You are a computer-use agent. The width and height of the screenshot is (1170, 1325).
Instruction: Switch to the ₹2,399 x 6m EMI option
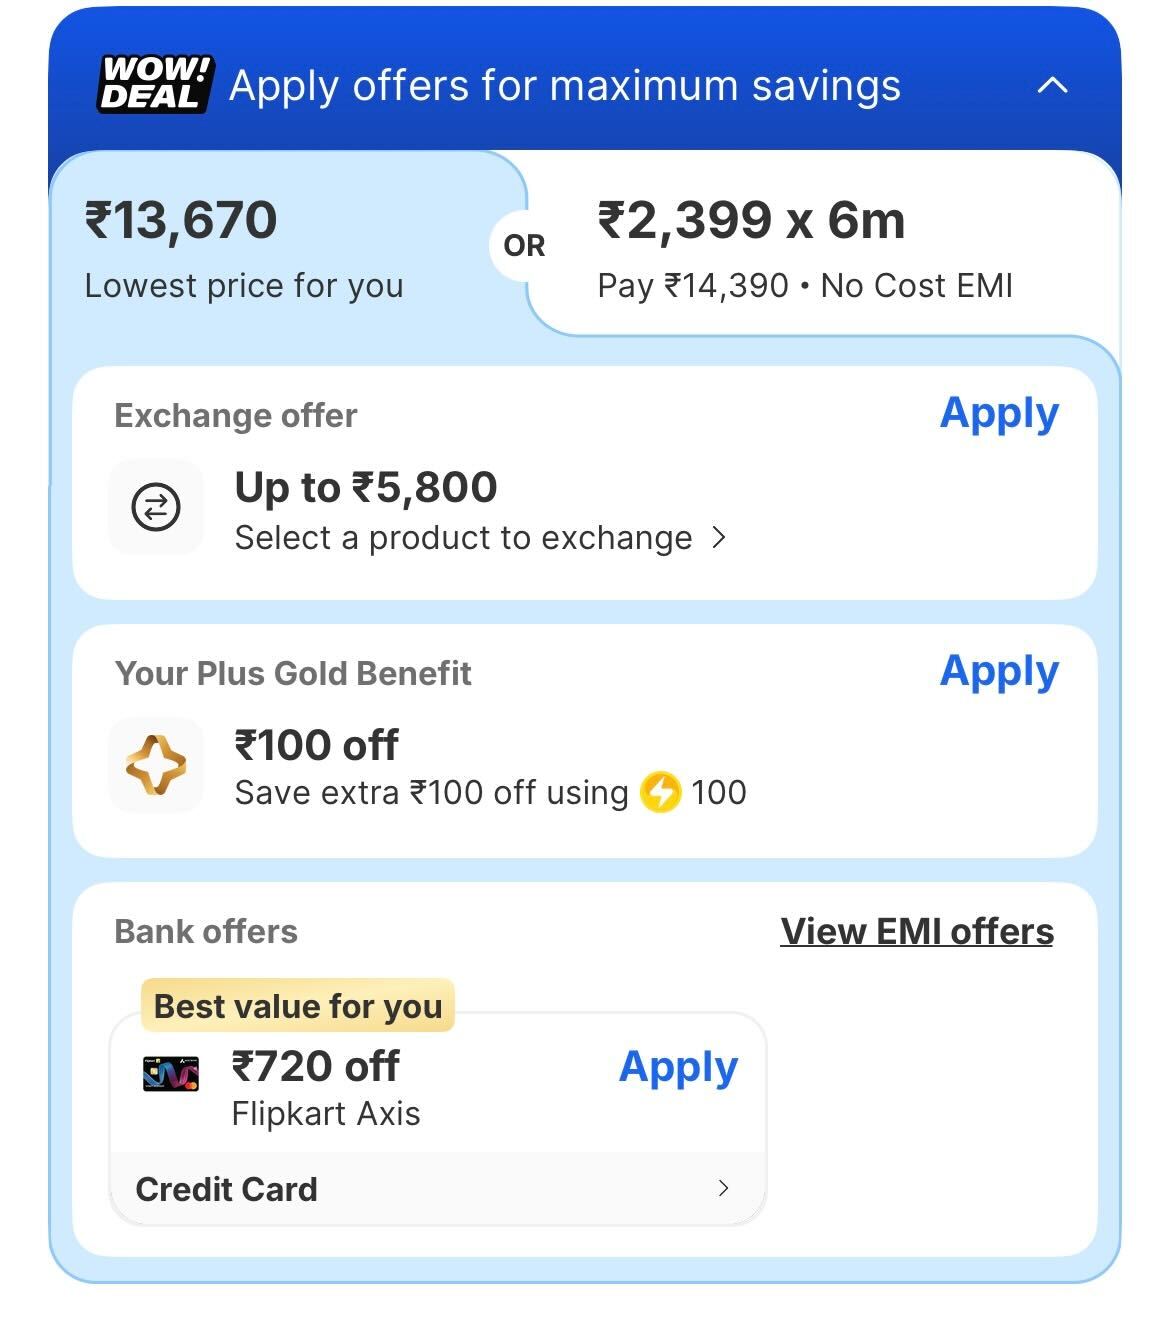click(805, 247)
